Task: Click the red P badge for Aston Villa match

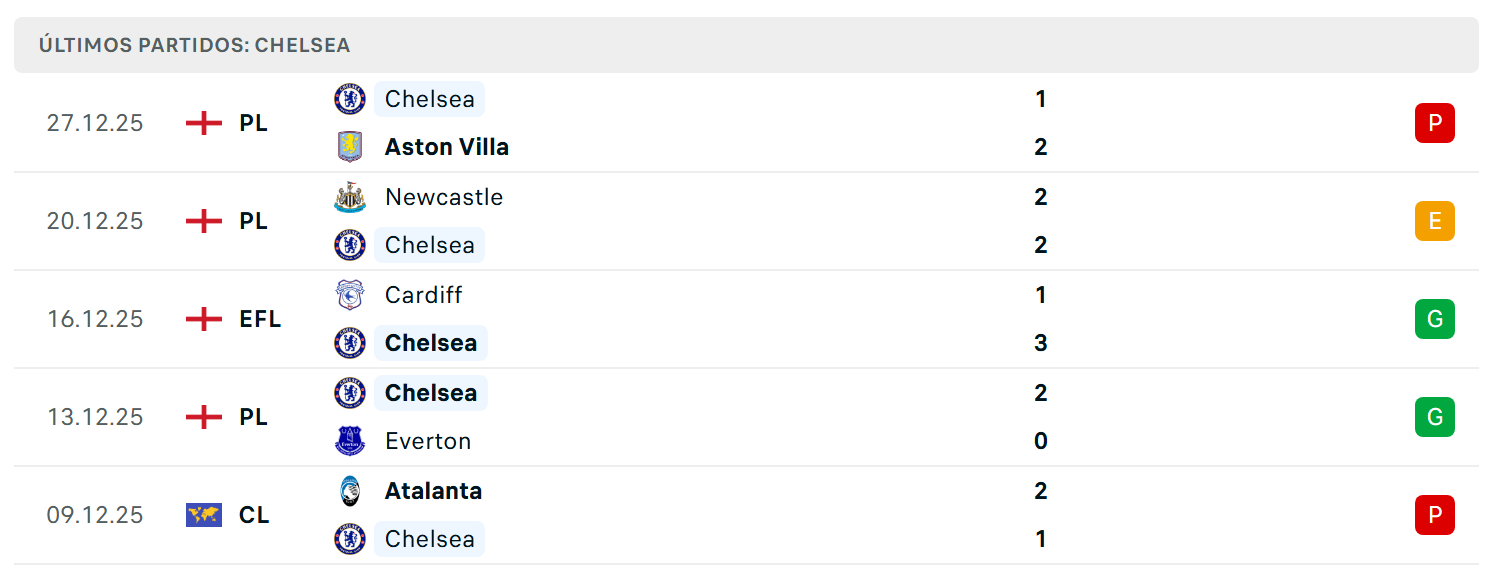Action: tap(1435, 123)
